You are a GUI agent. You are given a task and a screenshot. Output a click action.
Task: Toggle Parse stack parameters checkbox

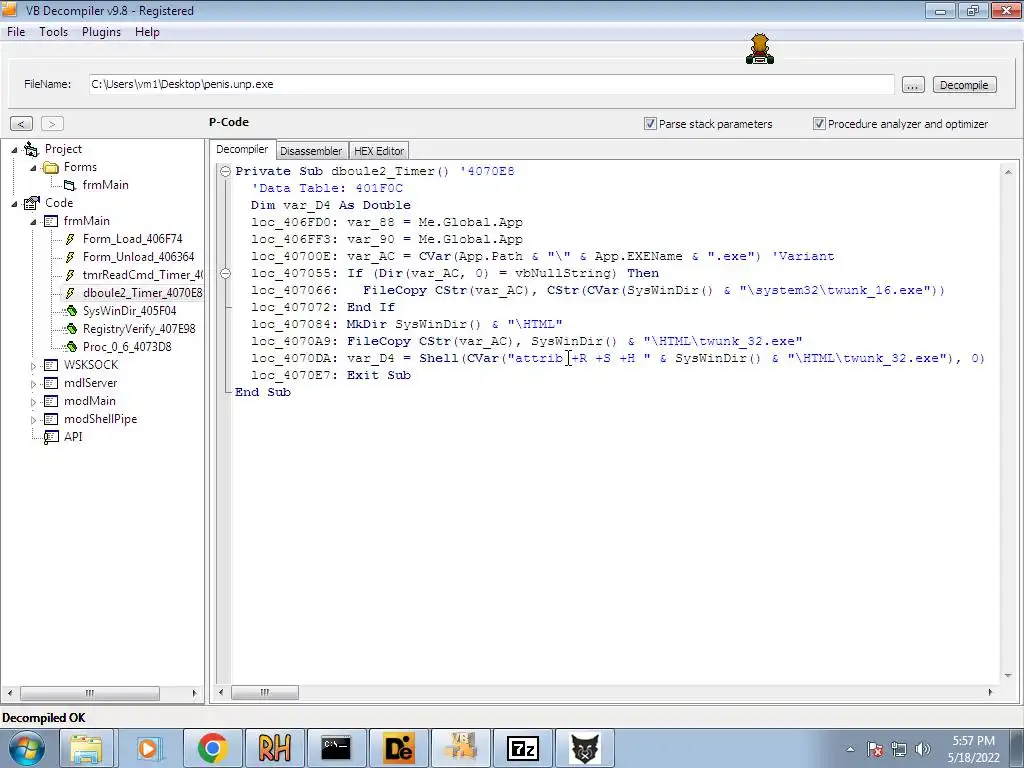[x=650, y=123]
